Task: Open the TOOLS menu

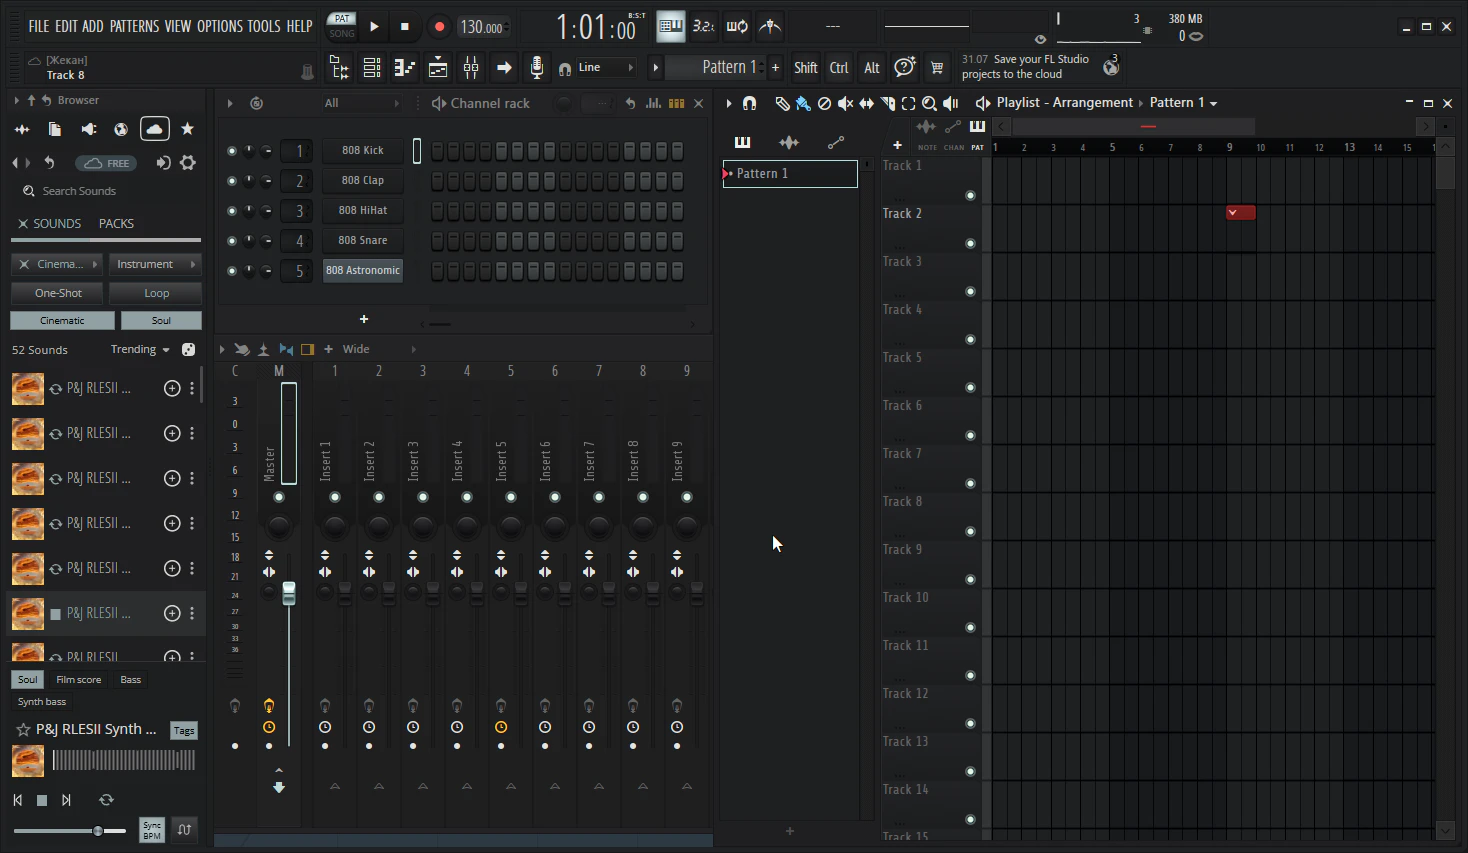Action: click(x=264, y=26)
